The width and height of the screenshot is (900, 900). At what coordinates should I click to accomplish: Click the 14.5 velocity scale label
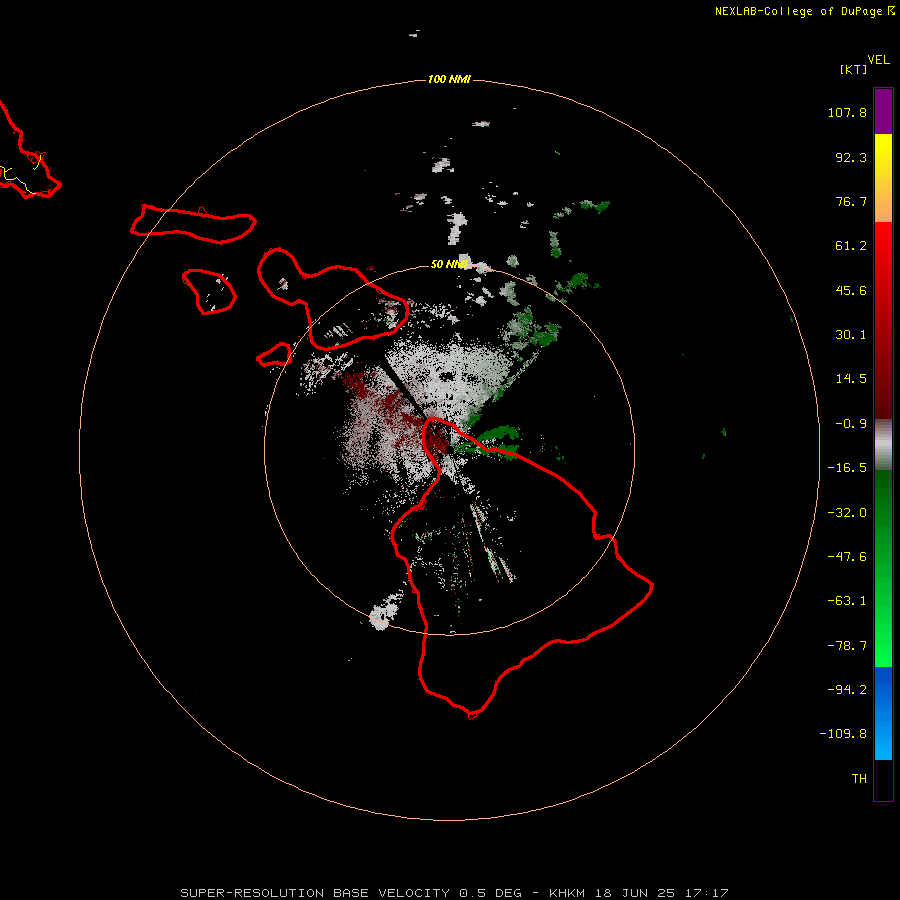point(851,379)
